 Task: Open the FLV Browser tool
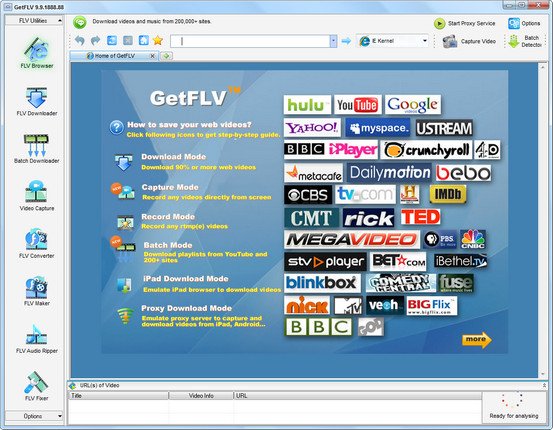[x=37, y=53]
